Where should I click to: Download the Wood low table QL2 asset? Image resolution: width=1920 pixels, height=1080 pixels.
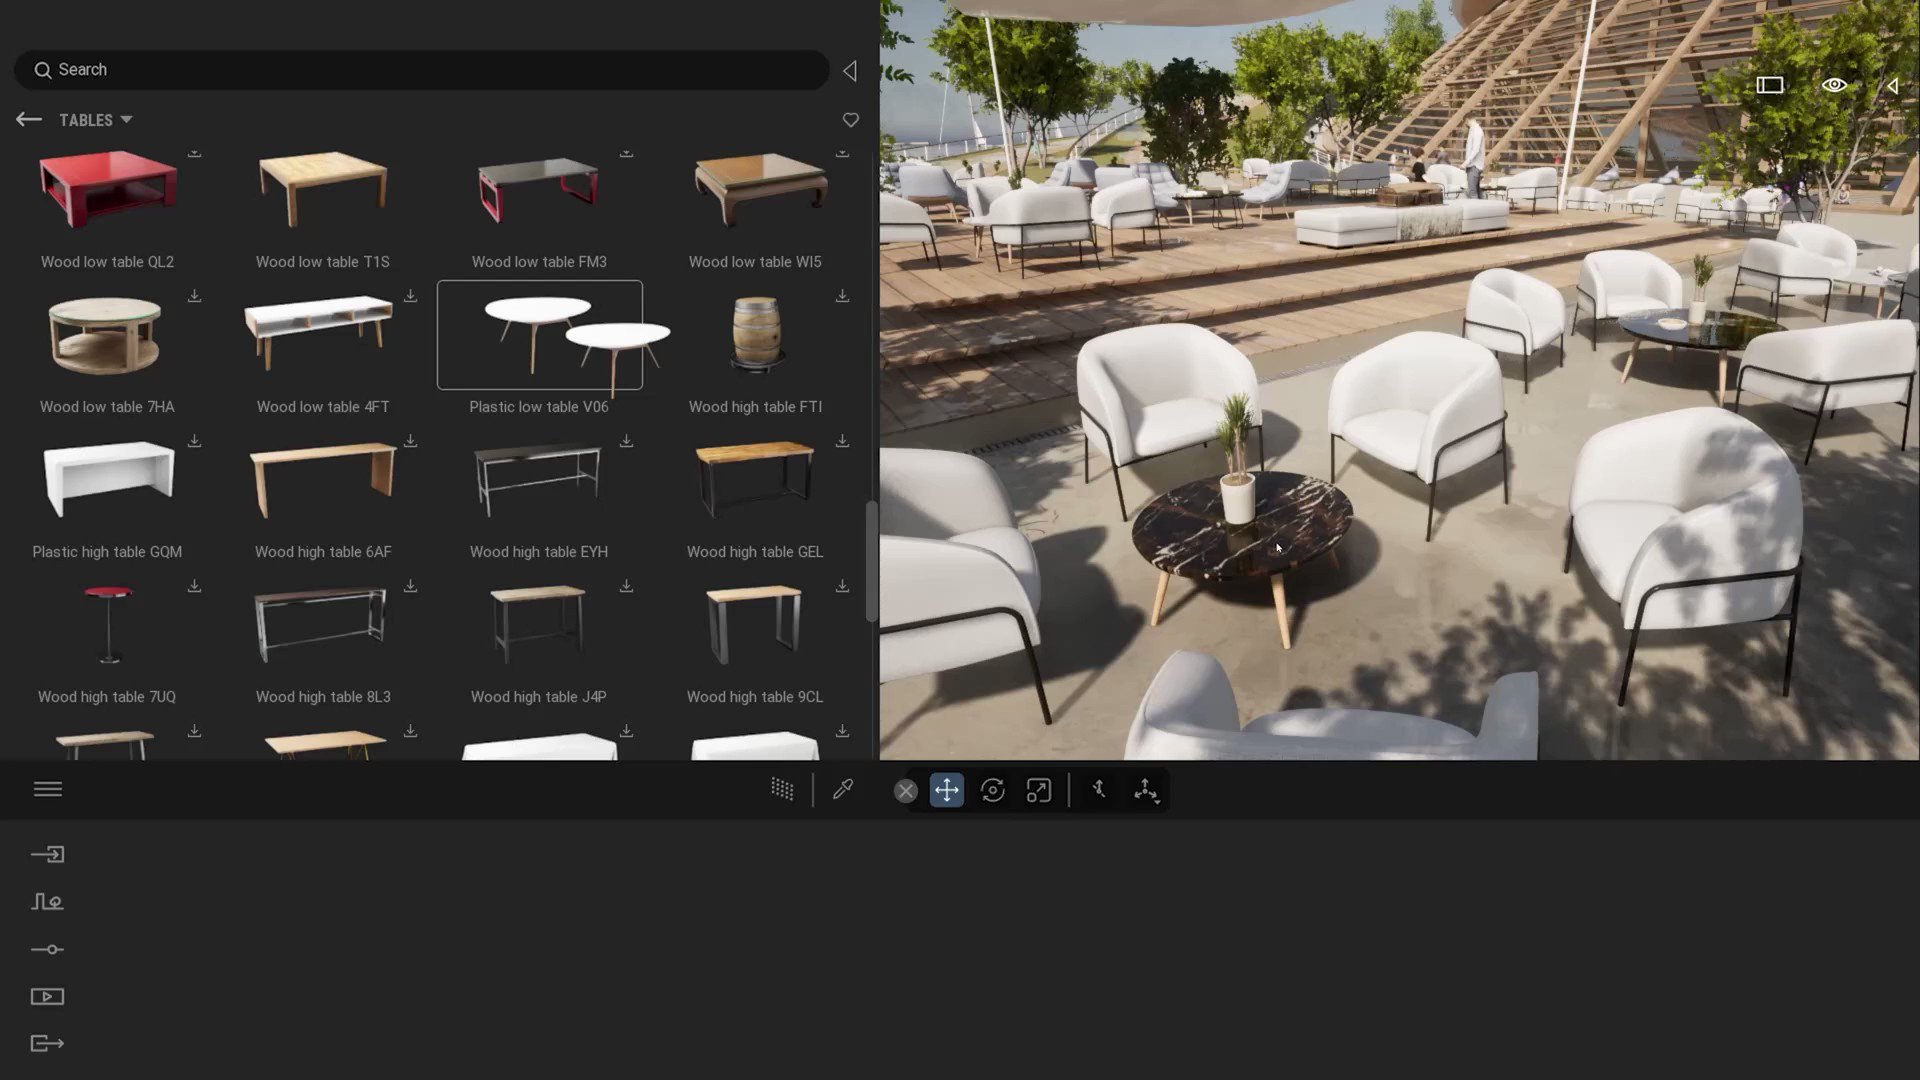point(195,152)
